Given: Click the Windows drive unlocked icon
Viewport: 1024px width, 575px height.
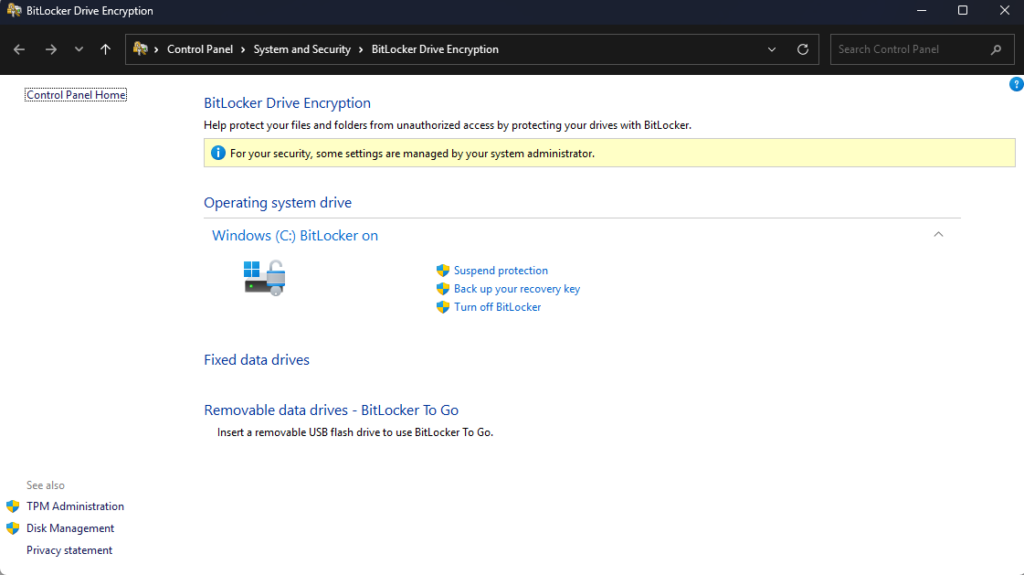Looking at the screenshot, I should click(264, 278).
